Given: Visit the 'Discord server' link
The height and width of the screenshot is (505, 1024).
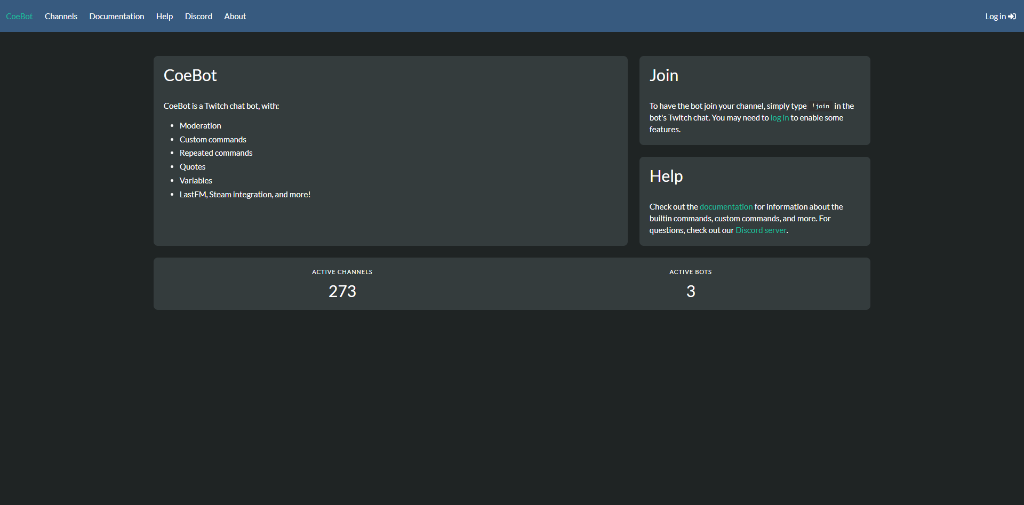Looking at the screenshot, I should tap(761, 231).
